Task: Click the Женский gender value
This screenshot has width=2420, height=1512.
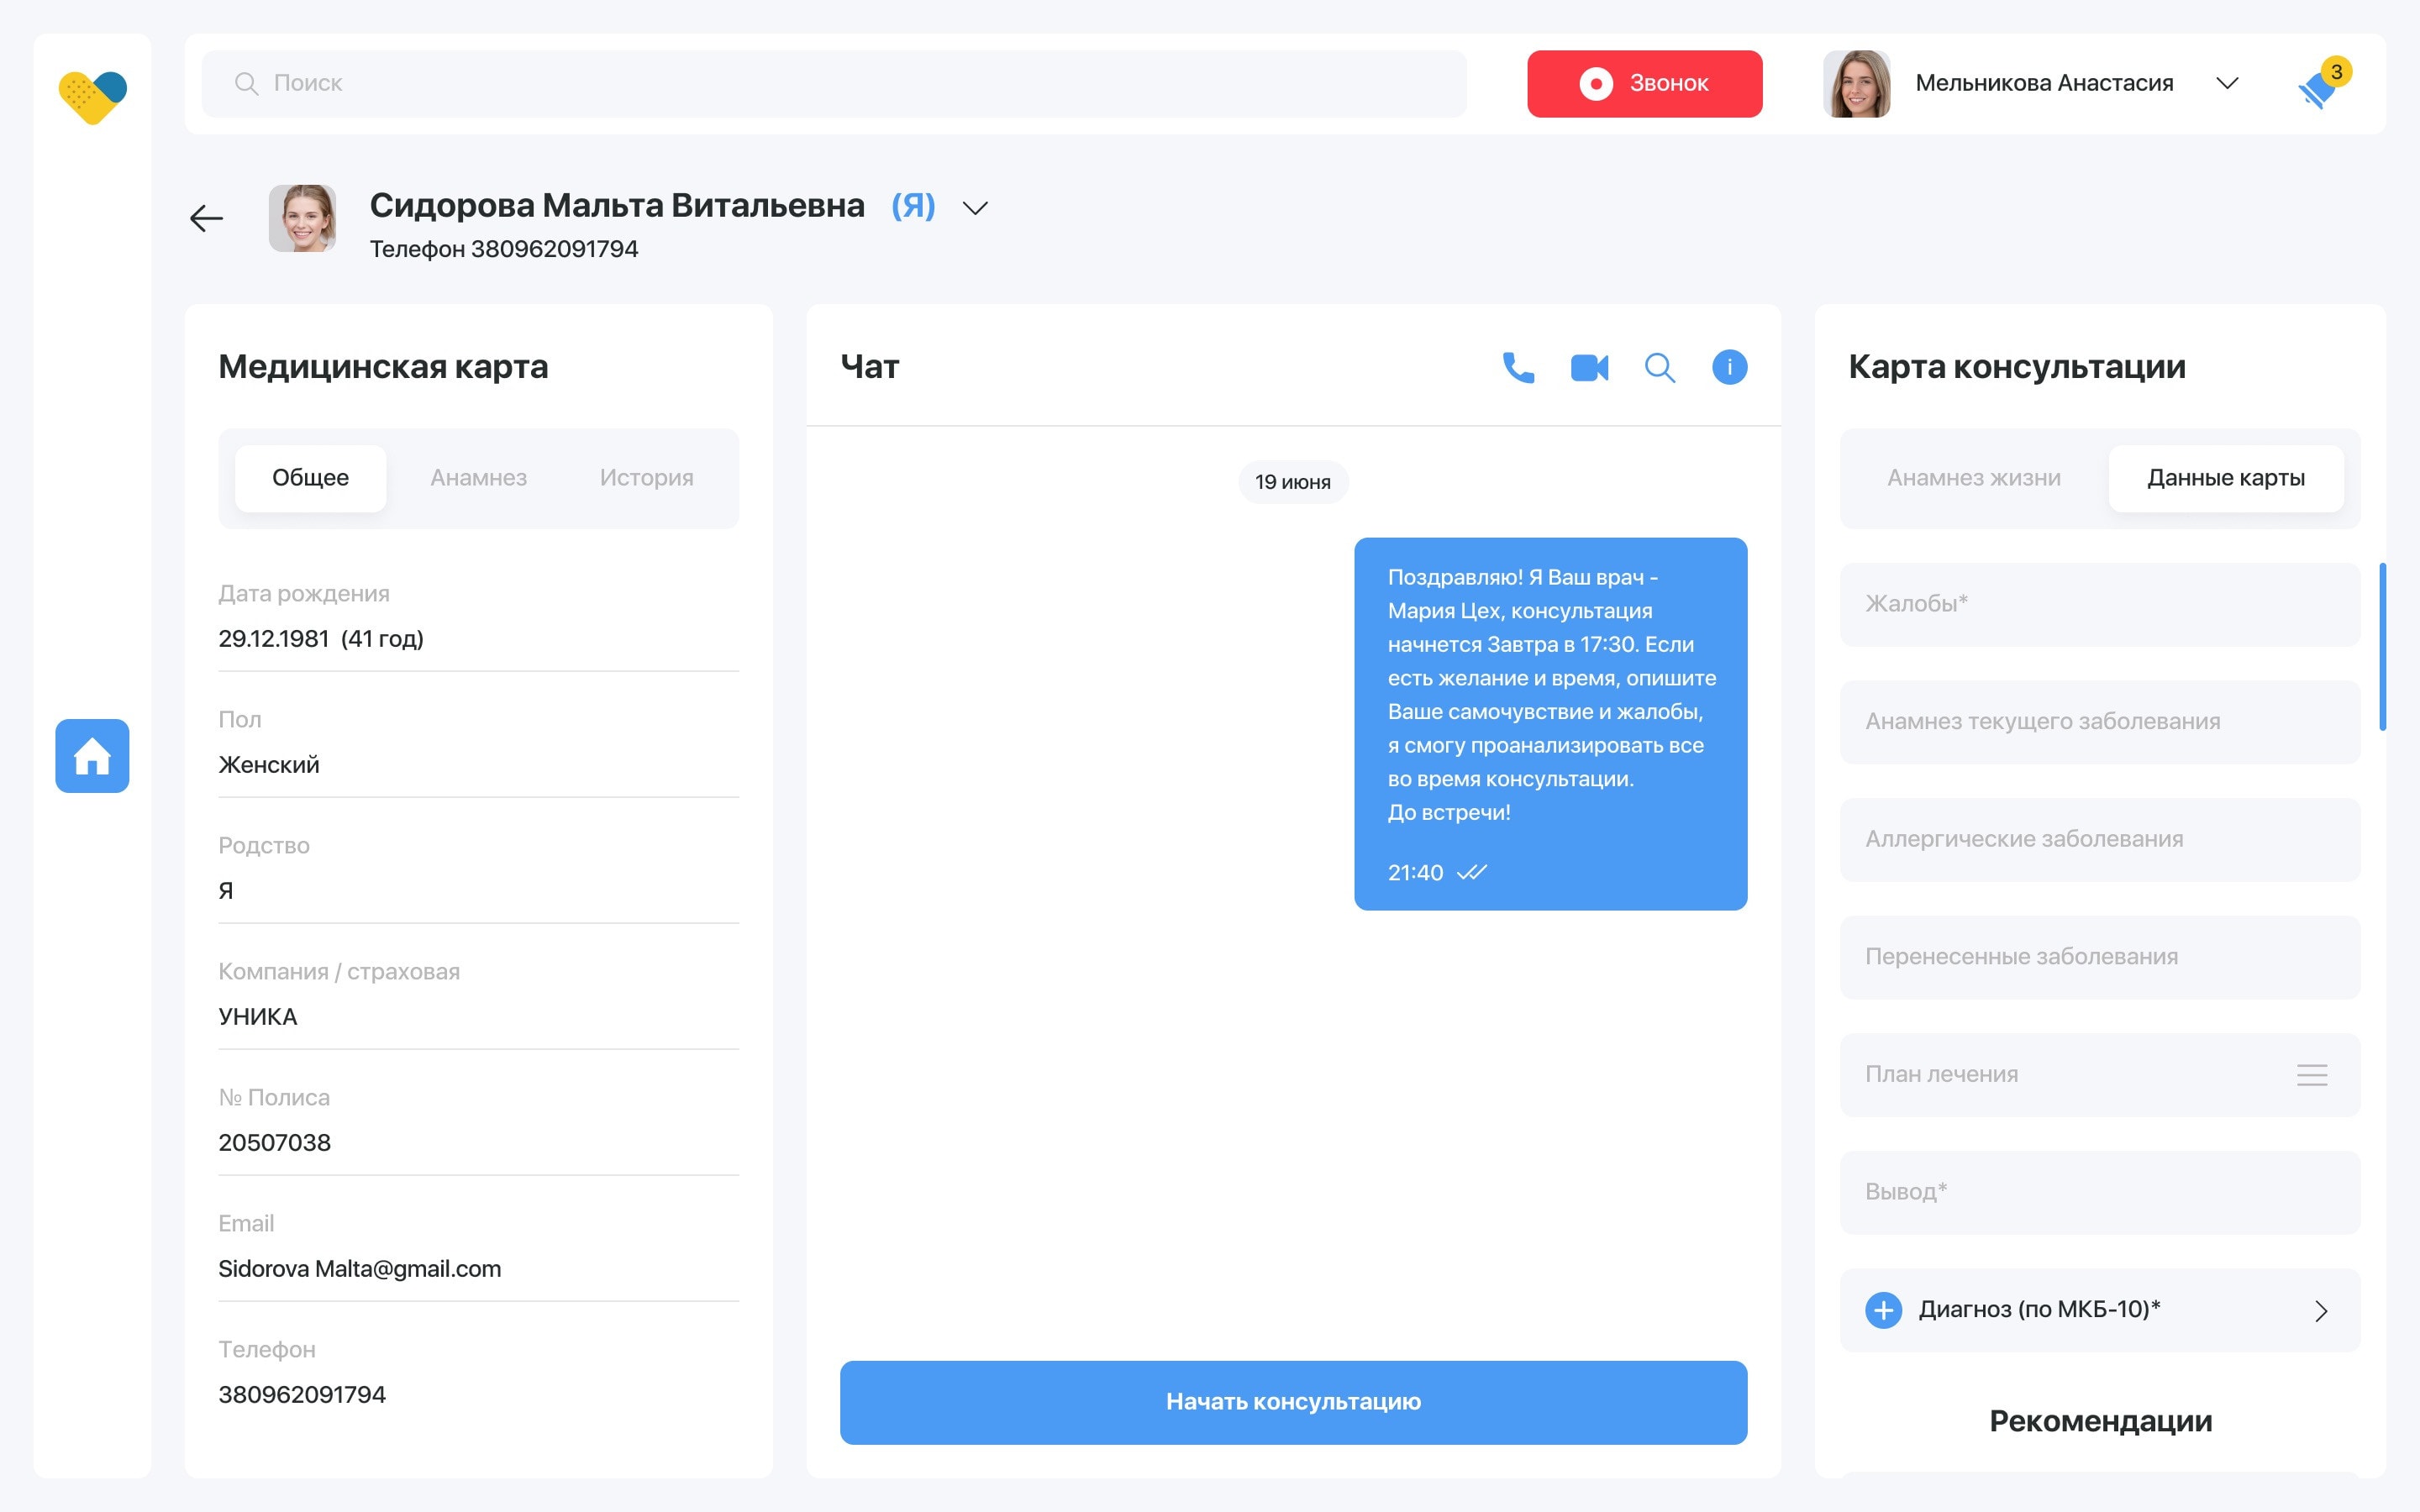Action: (x=269, y=765)
